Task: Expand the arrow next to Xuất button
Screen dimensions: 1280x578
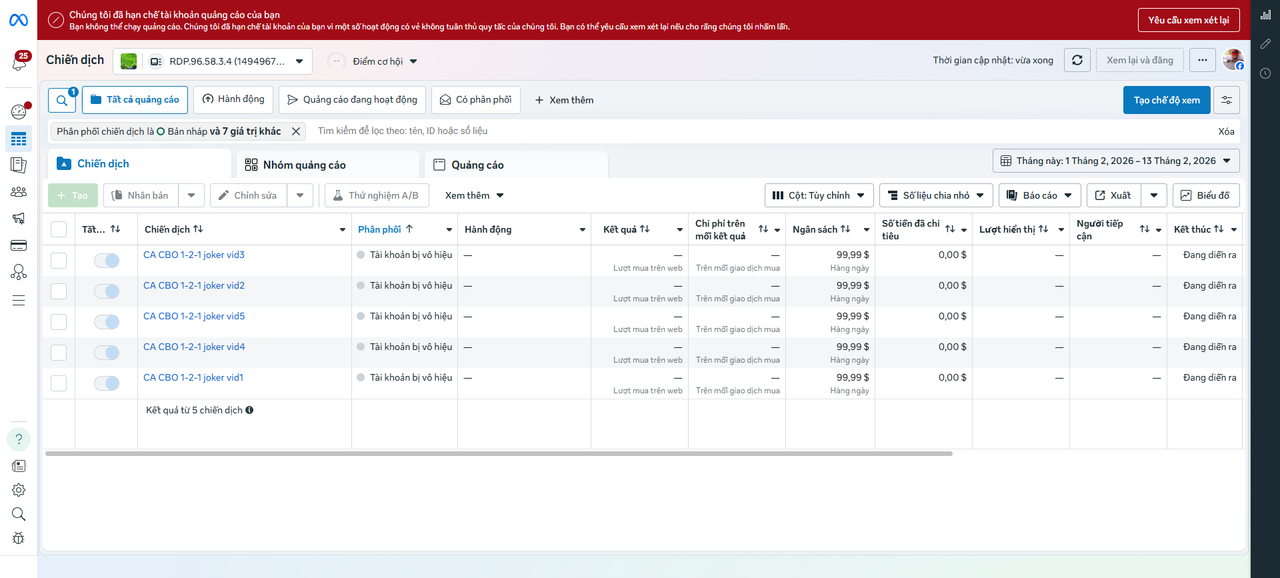Action: [1155, 195]
